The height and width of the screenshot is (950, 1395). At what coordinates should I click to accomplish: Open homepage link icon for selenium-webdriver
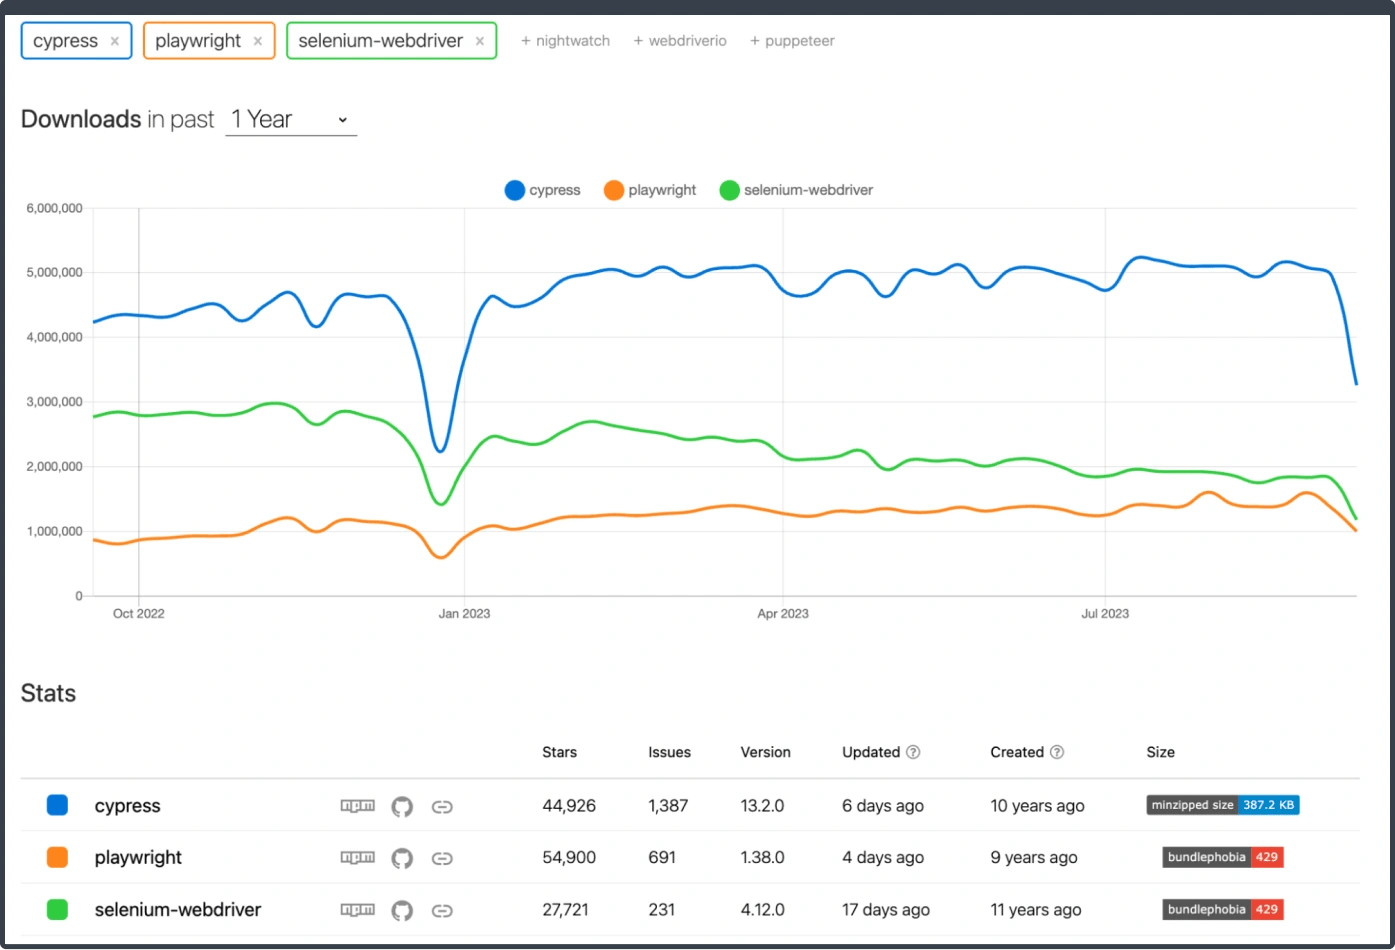point(442,910)
